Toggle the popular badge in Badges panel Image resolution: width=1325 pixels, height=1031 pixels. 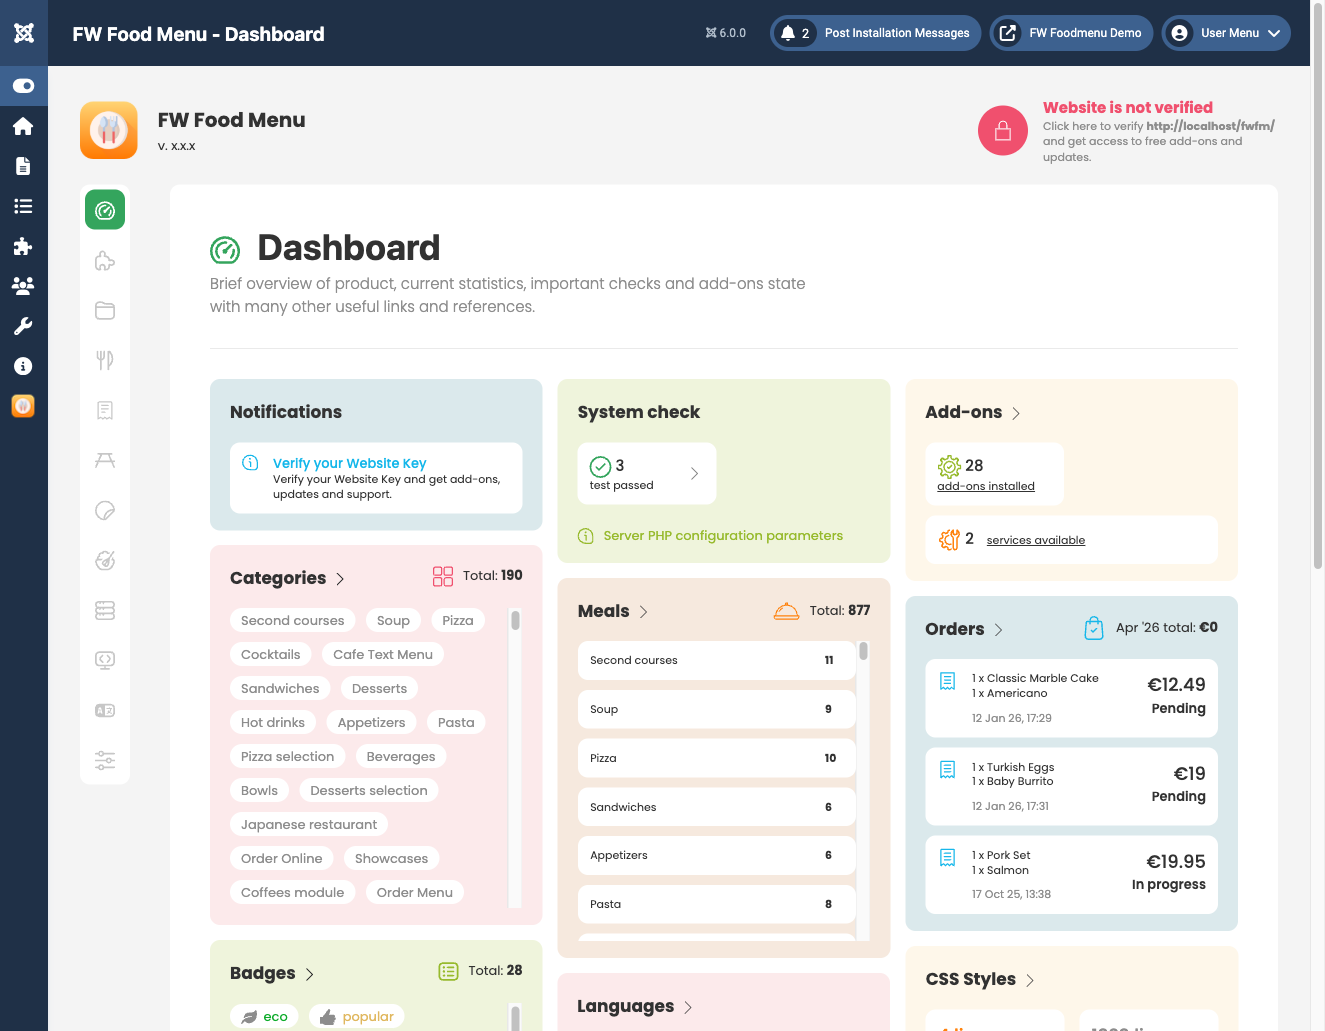point(356,1016)
